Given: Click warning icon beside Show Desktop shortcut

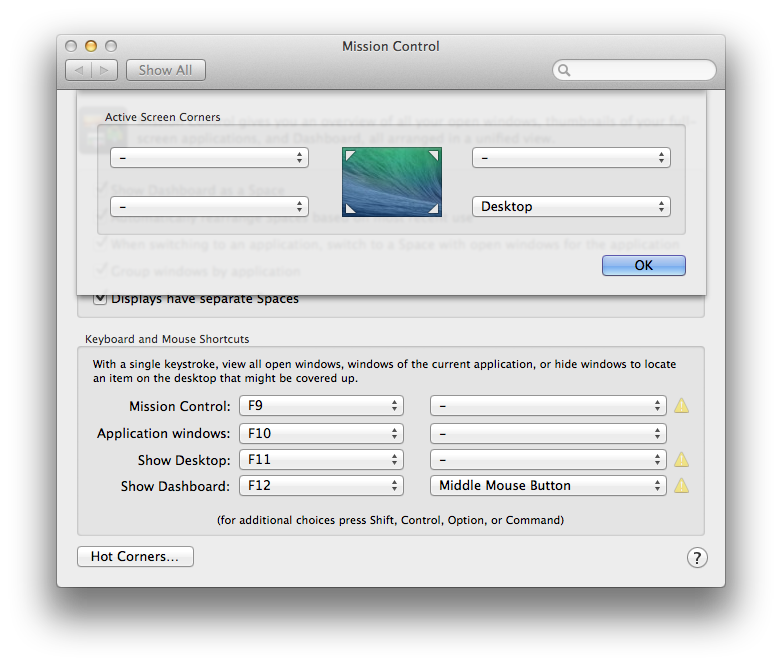Looking at the screenshot, I should click(681, 460).
